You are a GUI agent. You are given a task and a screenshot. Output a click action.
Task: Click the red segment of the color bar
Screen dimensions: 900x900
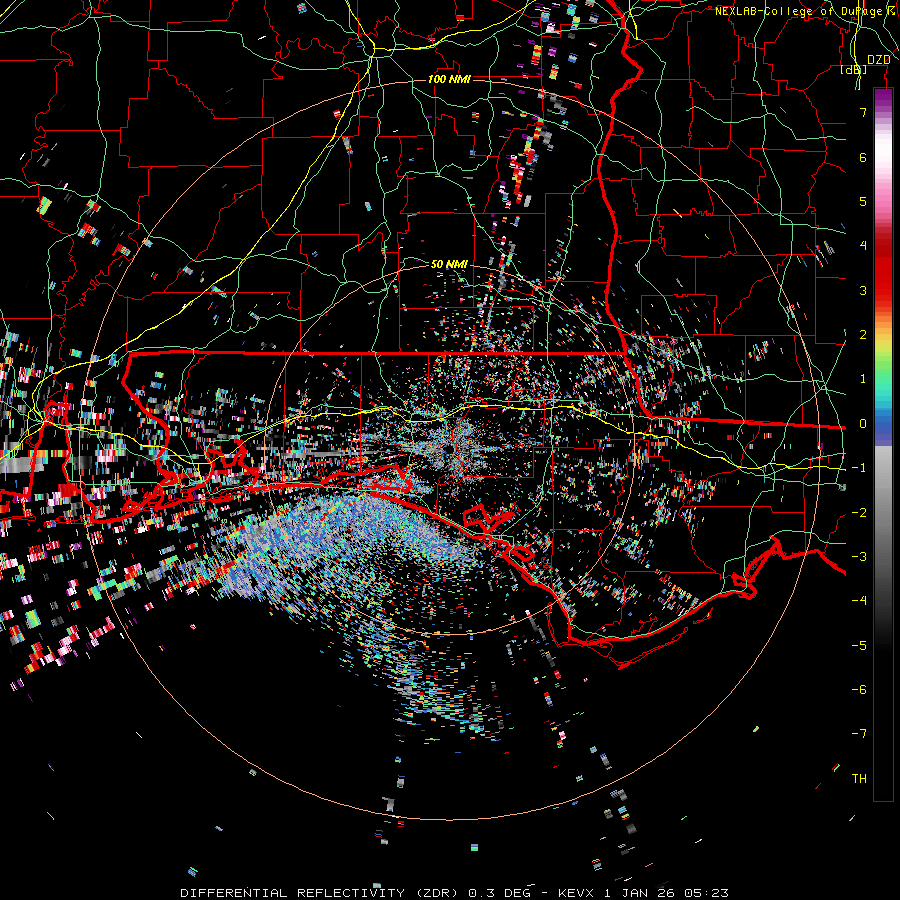(x=883, y=270)
